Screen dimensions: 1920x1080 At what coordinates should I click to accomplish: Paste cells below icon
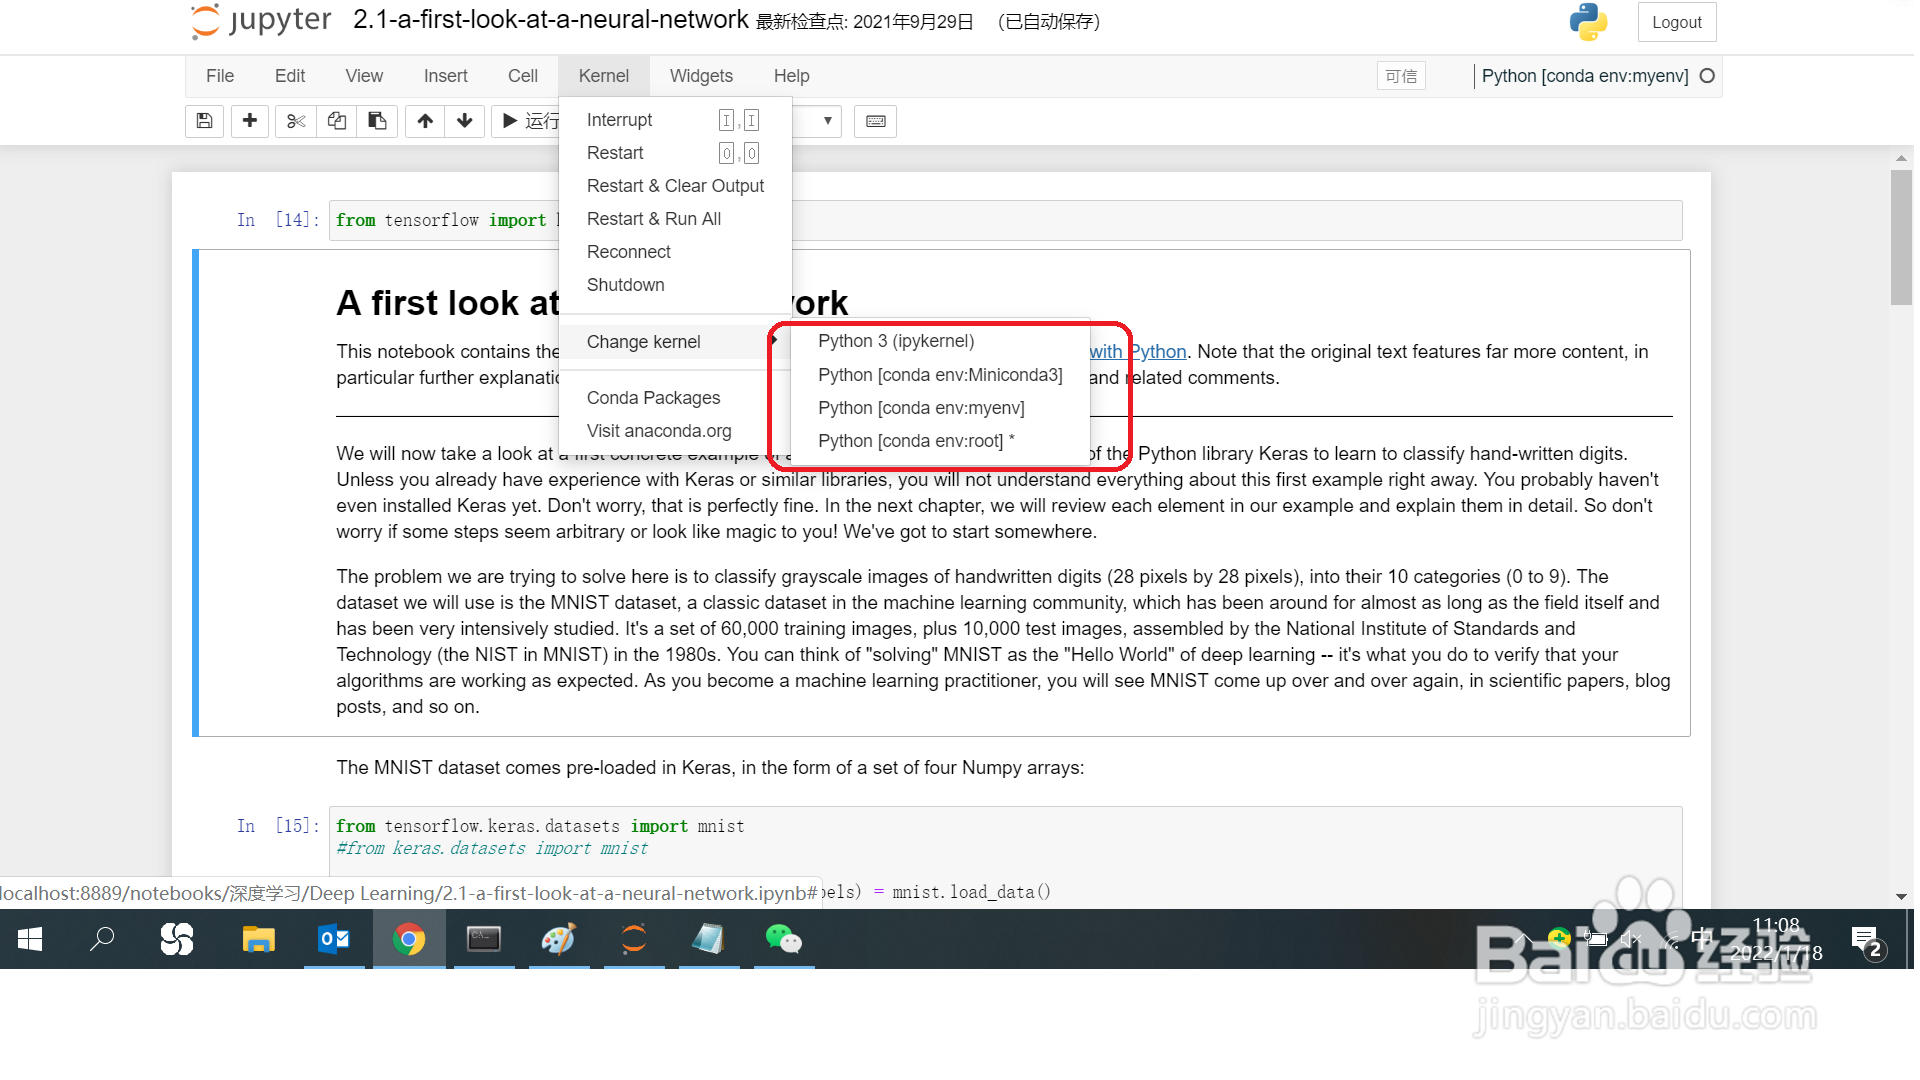tap(377, 121)
